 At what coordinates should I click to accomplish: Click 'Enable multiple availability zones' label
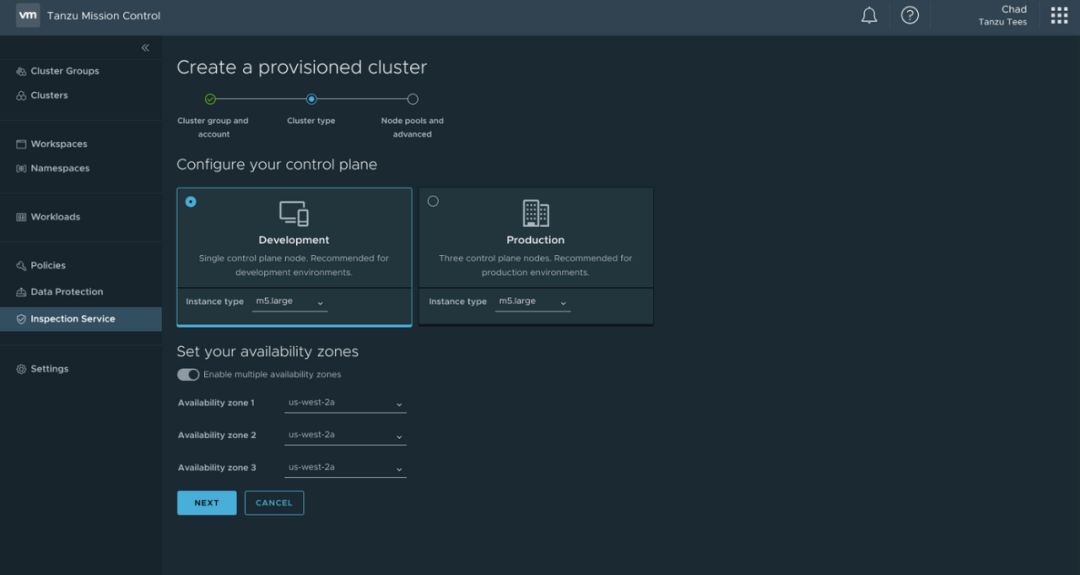pyautogui.click(x=272, y=375)
